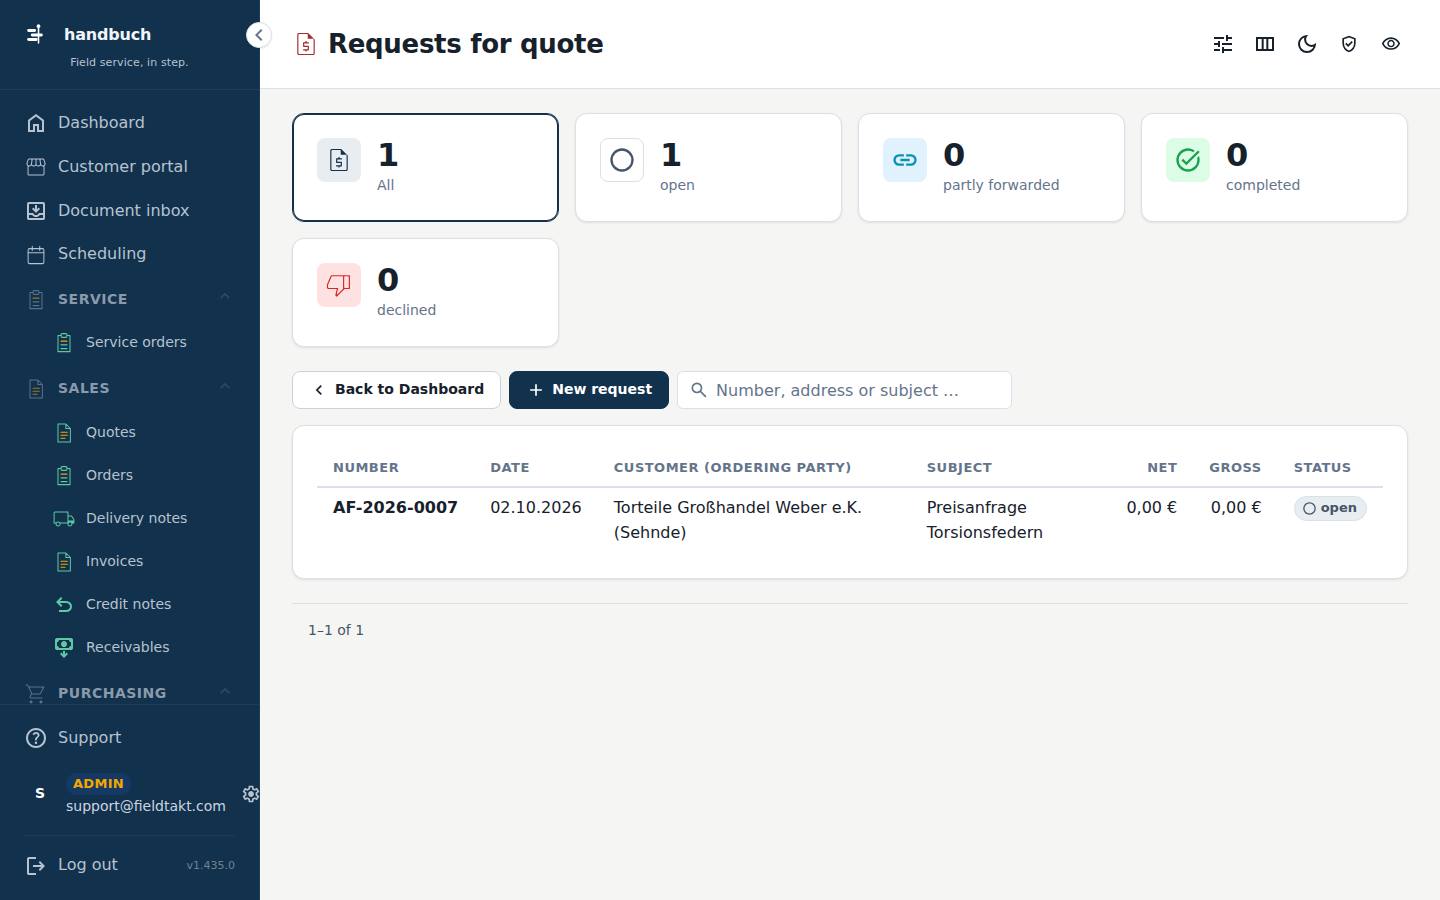Open the column layout icon

(x=1265, y=44)
